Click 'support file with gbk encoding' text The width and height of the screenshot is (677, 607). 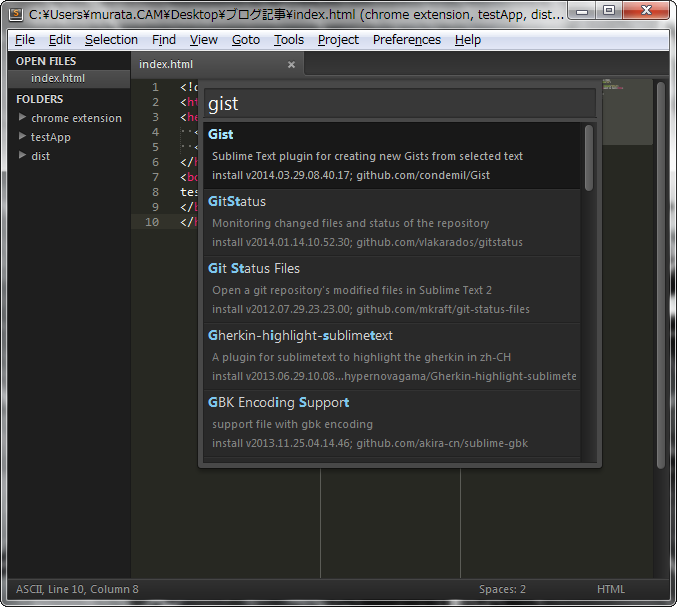click(x=292, y=424)
